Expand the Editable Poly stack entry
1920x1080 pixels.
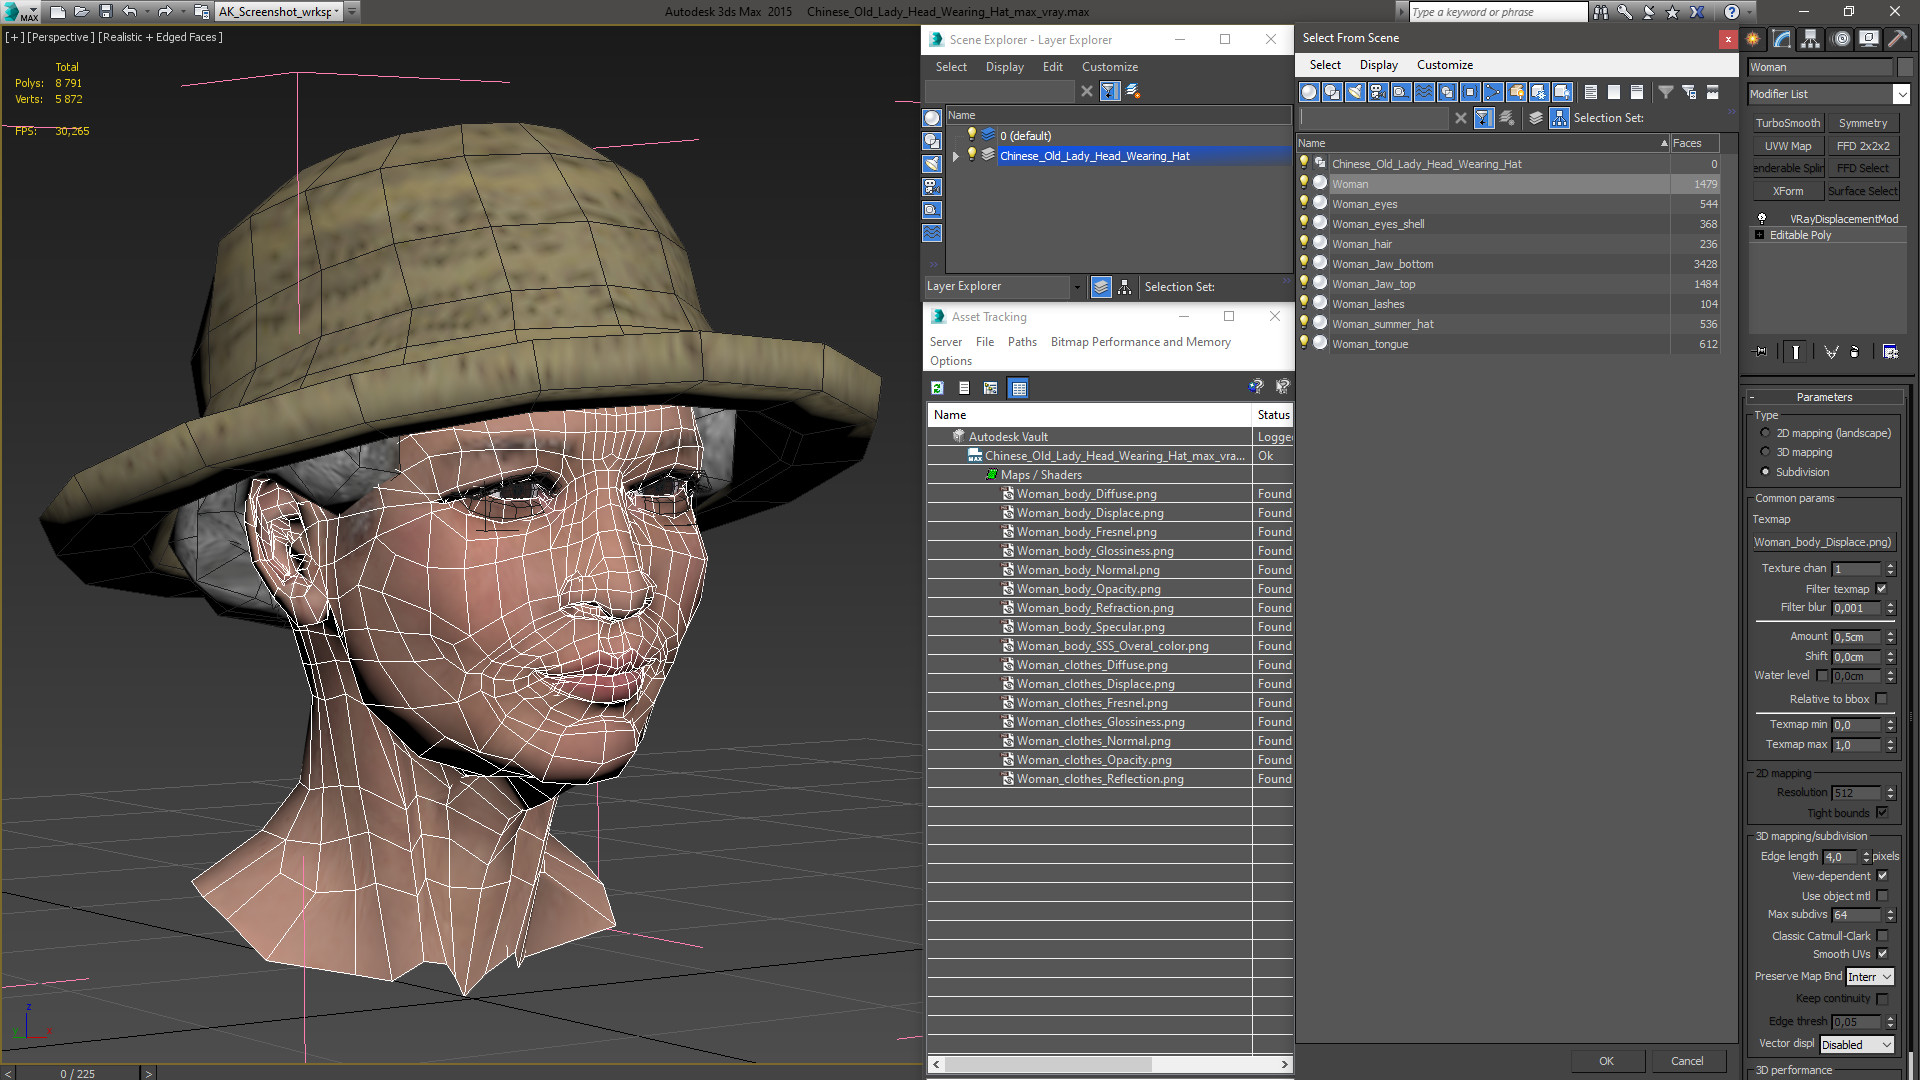[x=1760, y=235]
